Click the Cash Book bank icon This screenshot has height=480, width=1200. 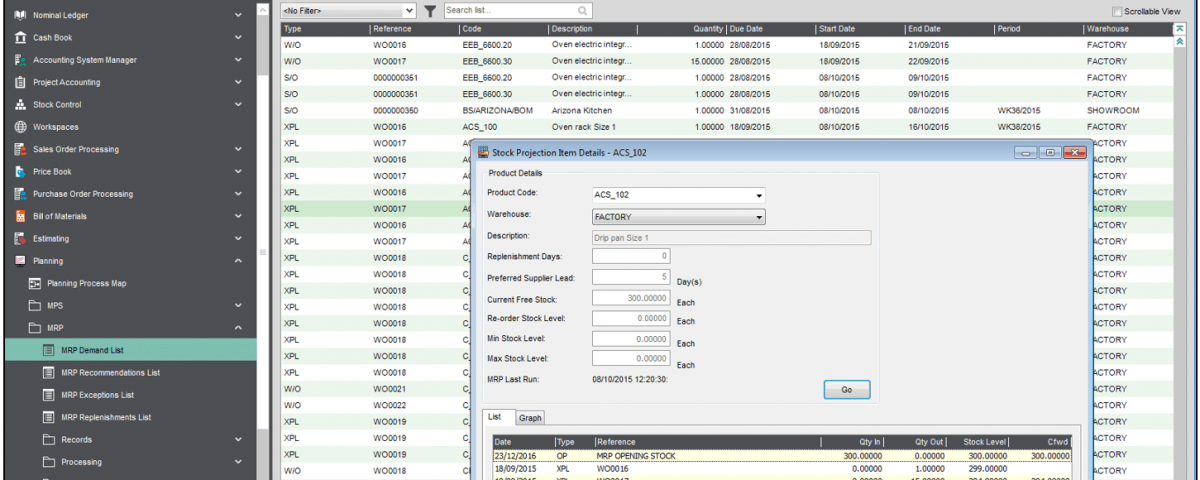point(21,37)
